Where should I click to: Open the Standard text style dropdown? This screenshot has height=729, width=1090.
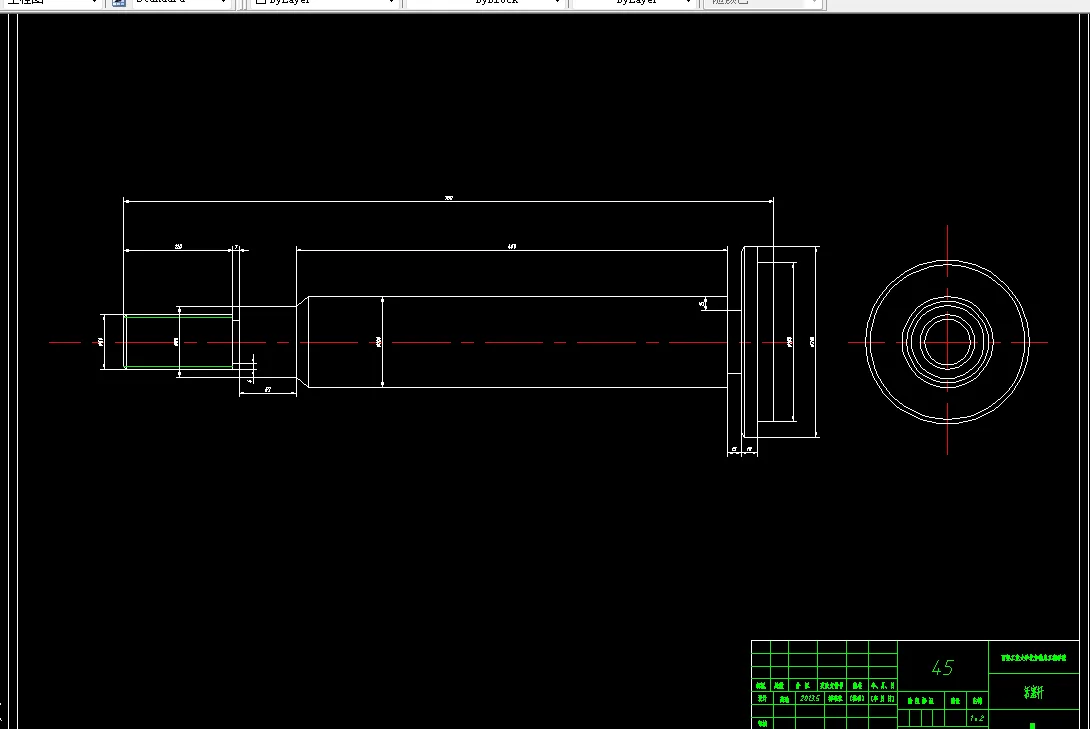[181, 3]
